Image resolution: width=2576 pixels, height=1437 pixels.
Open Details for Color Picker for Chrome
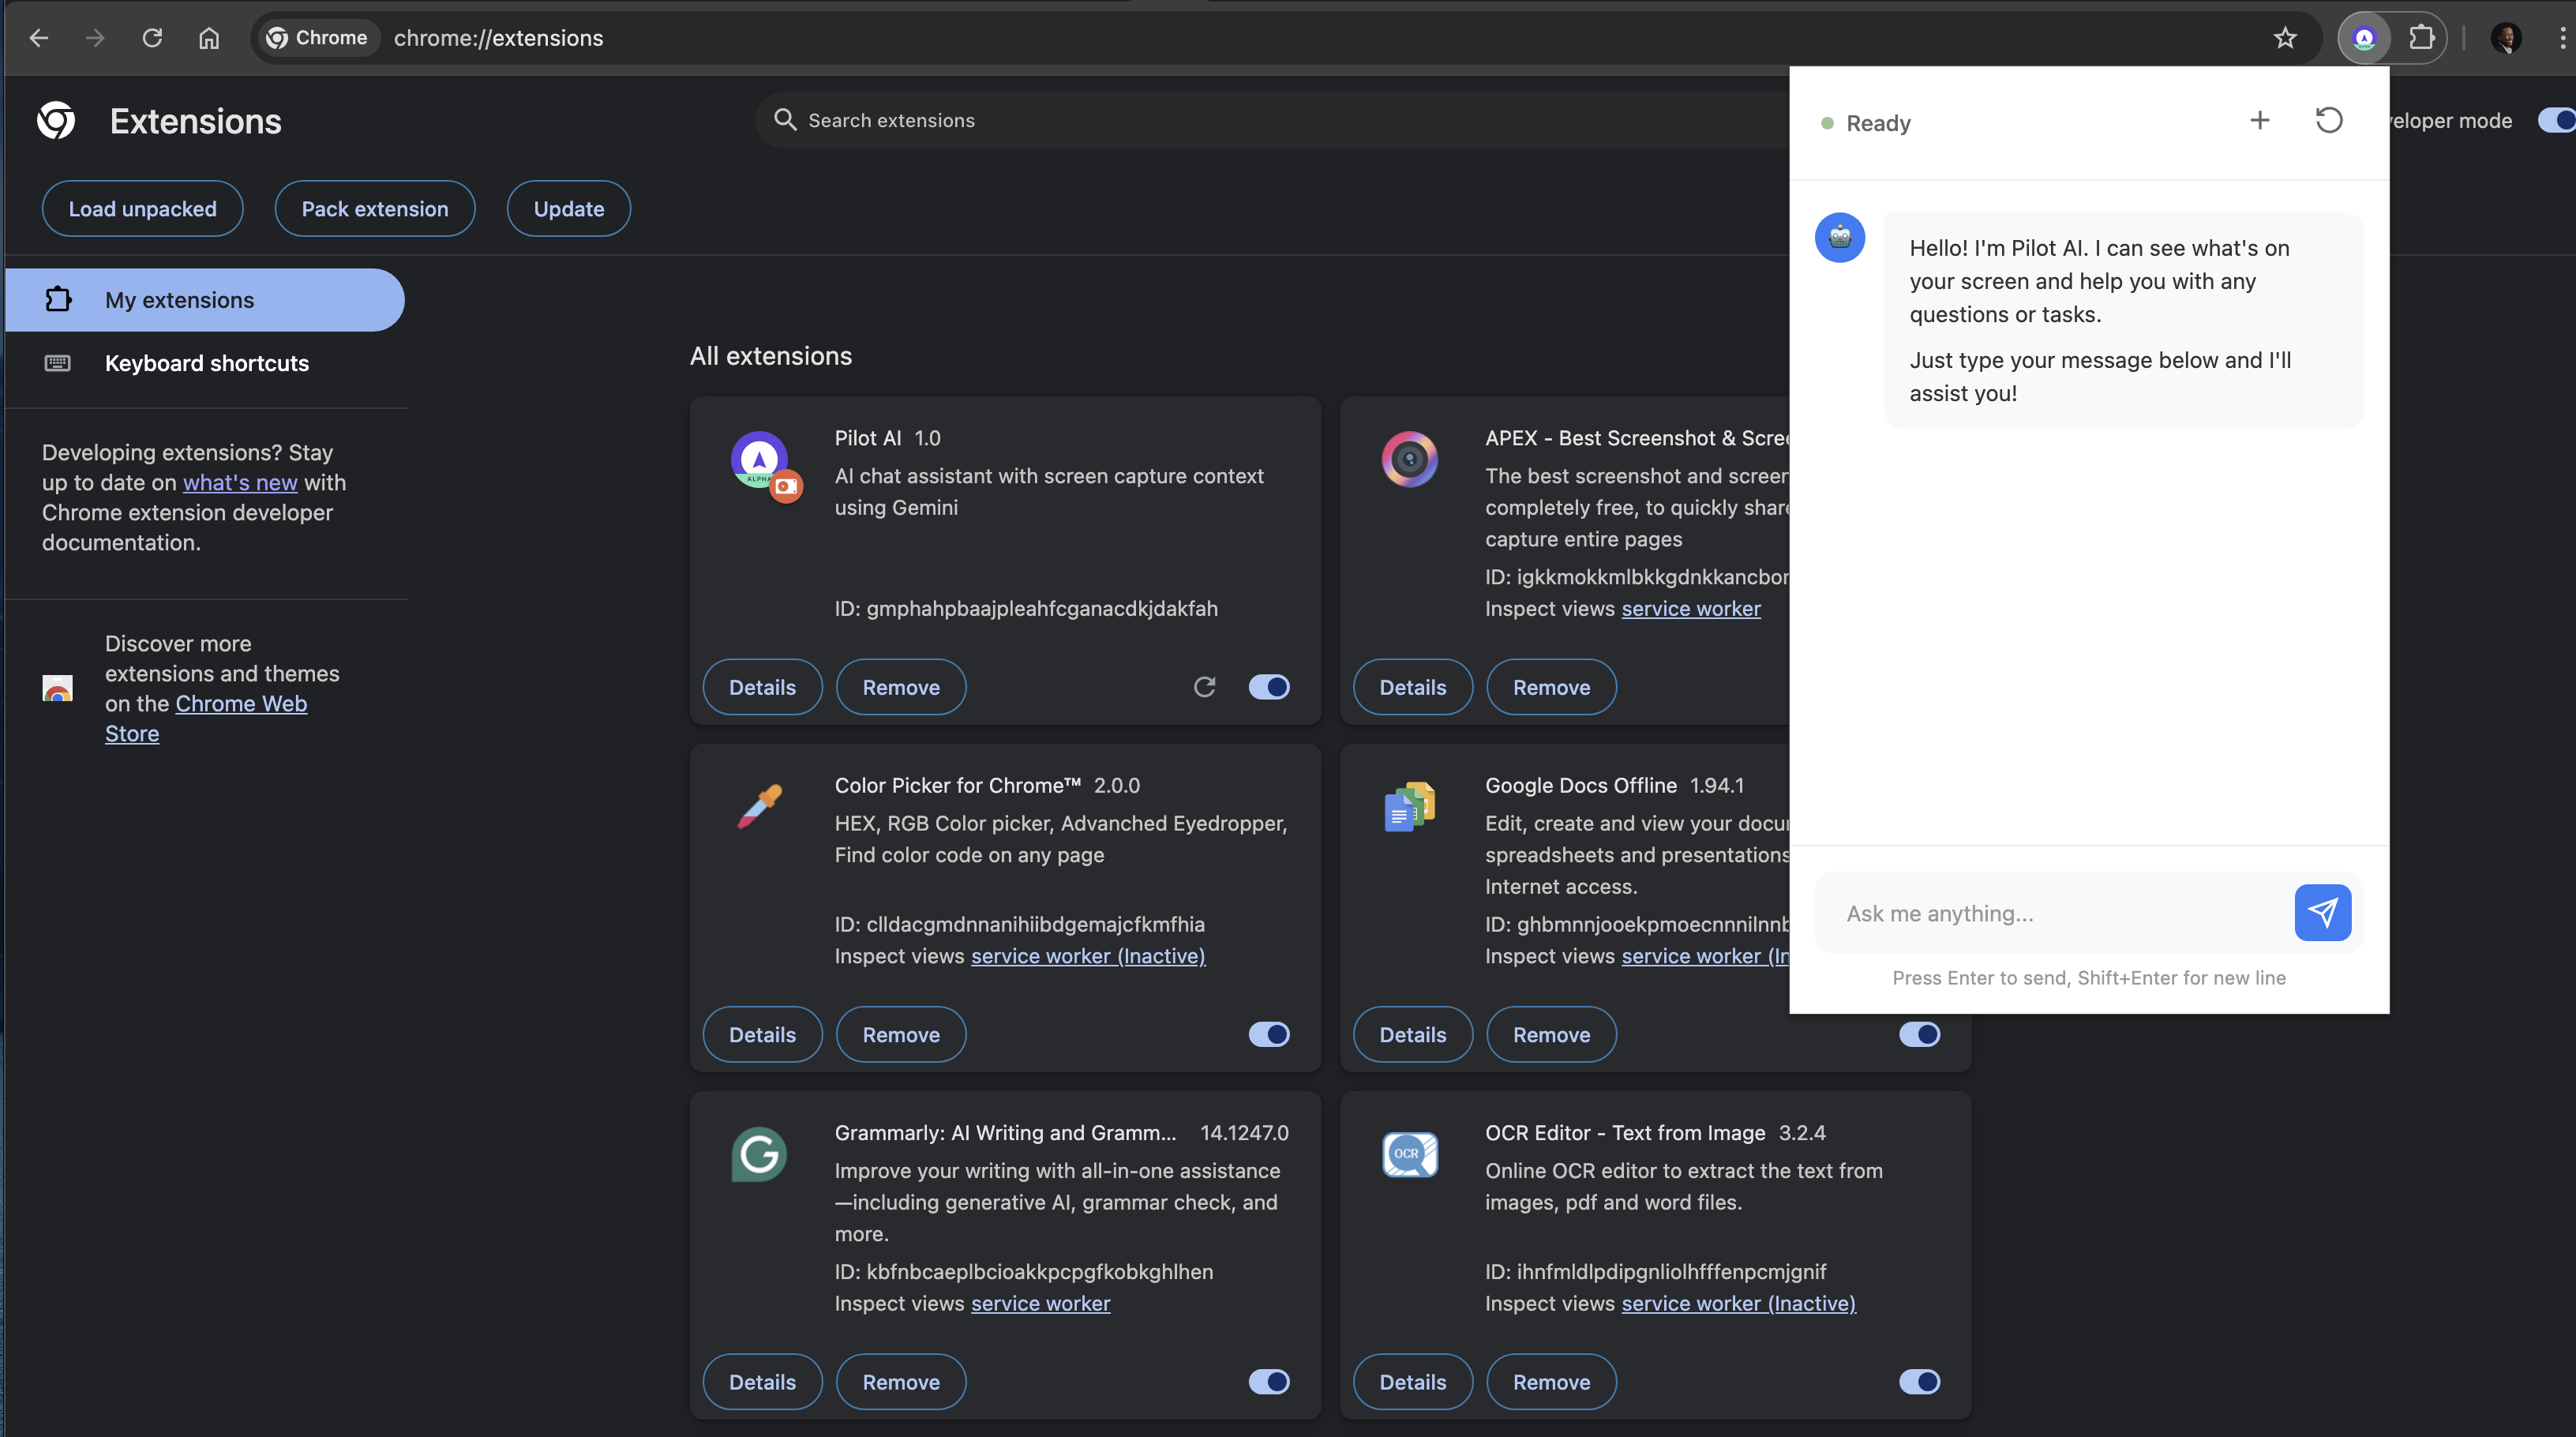coord(762,1034)
